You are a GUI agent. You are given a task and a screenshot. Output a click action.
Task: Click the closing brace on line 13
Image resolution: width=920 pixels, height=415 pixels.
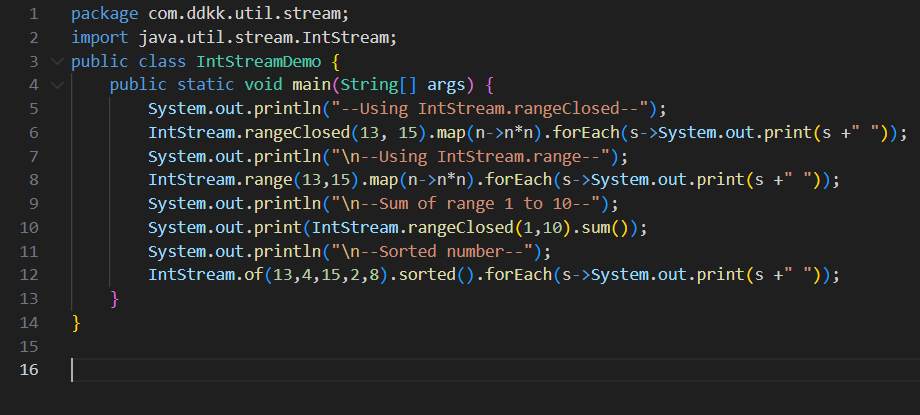tap(115, 299)
